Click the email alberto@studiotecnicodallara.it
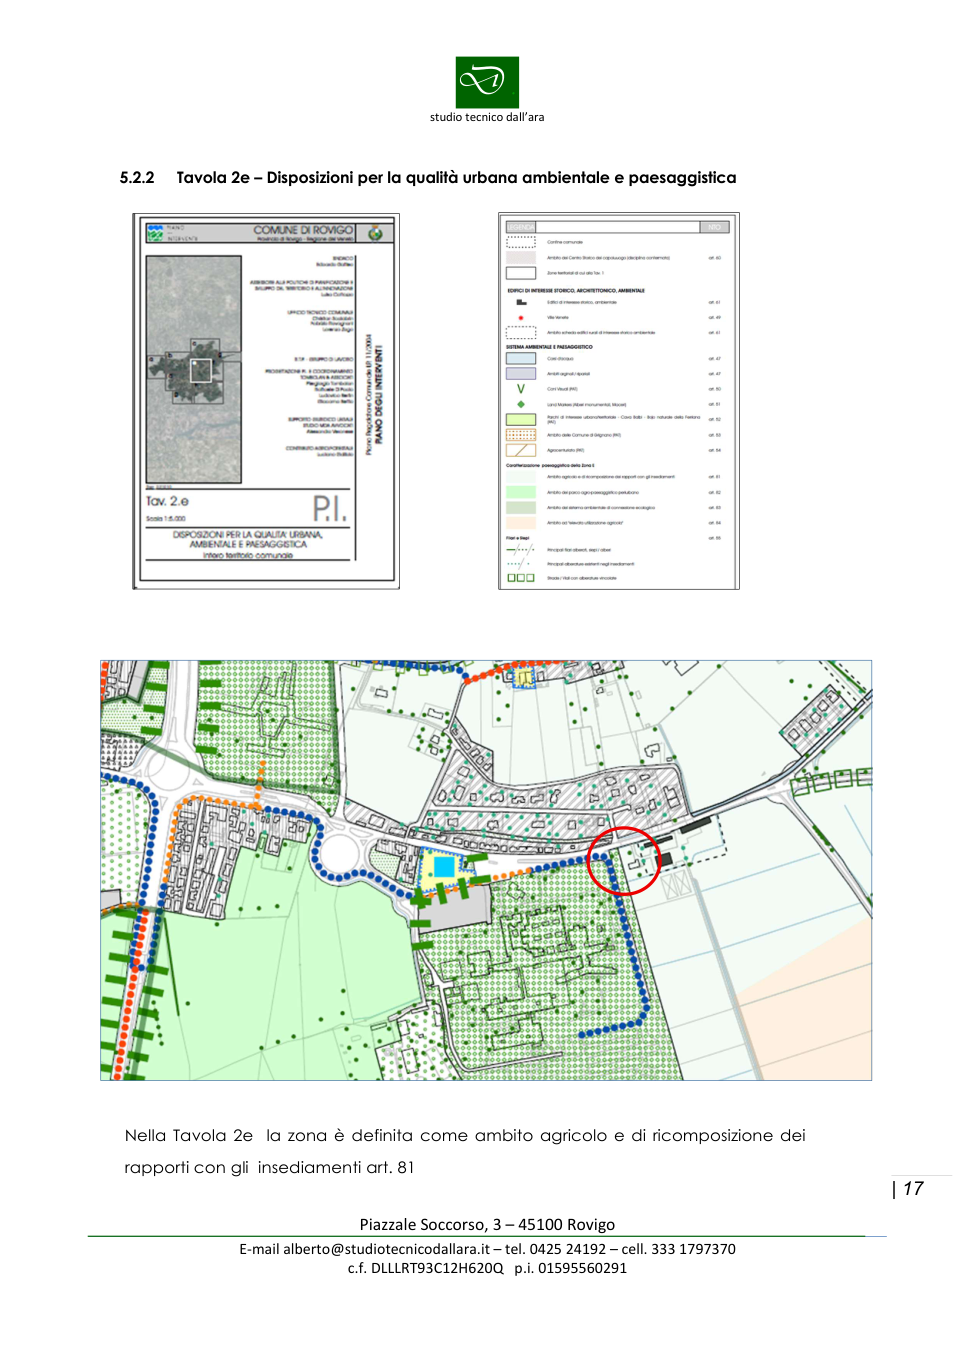The width and height of the screenshot is (953, 1348). pos(387,1249)
